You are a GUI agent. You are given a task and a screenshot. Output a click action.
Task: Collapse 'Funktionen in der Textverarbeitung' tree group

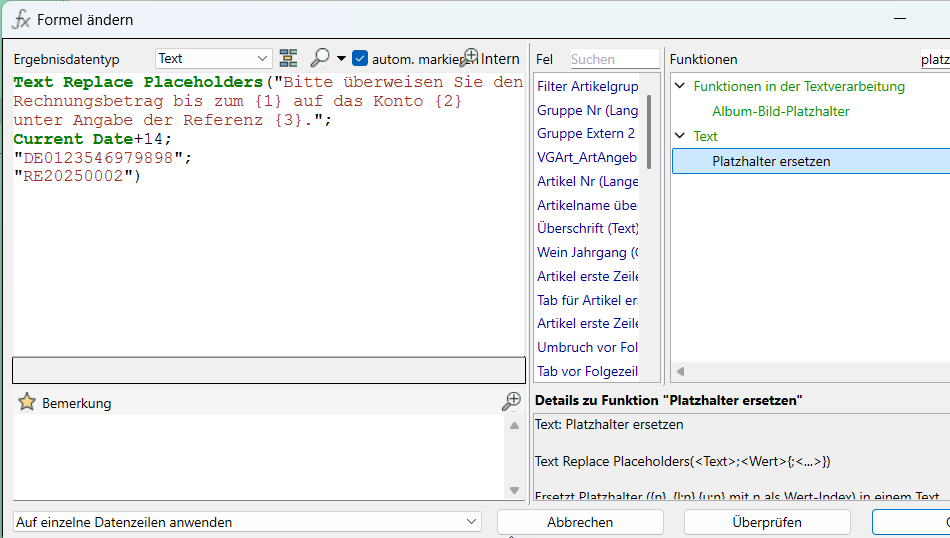coord(681,87)
